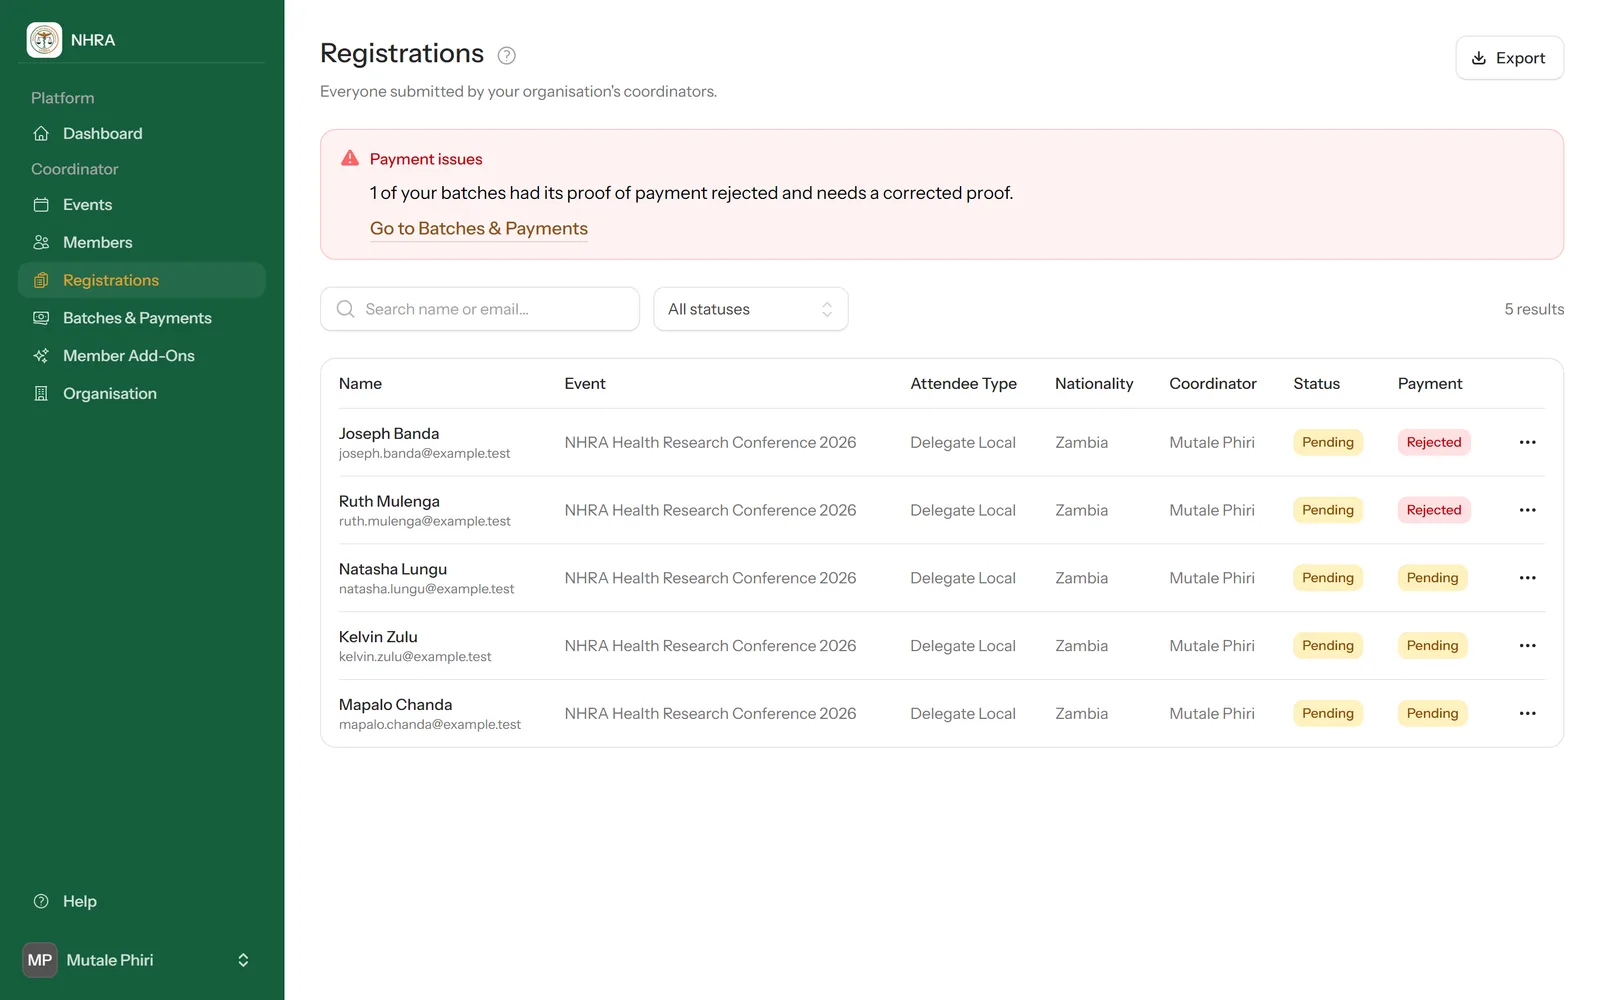Open Members in the sidebar
This screenshot has width=1600, height=1000.
[142, 242]
